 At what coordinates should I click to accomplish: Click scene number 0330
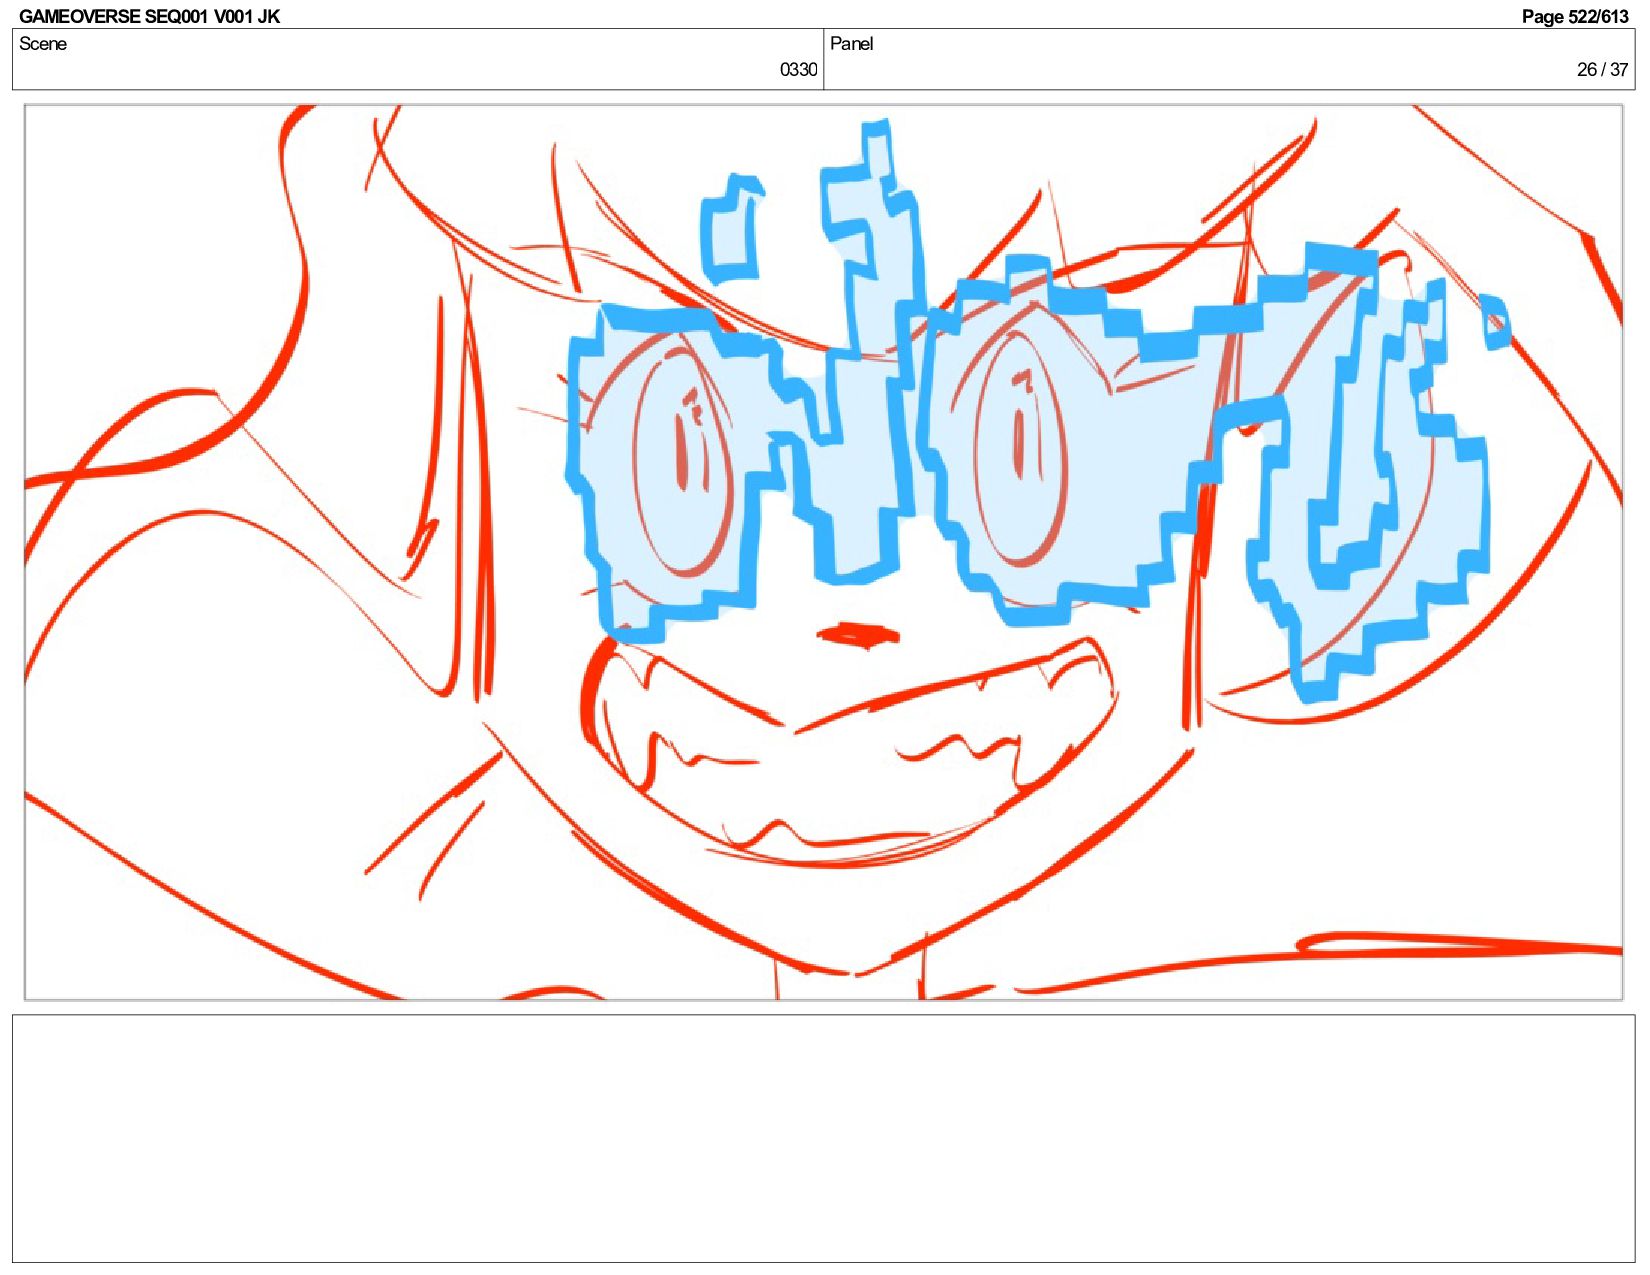pyautogui.click(x=798, y=69)
